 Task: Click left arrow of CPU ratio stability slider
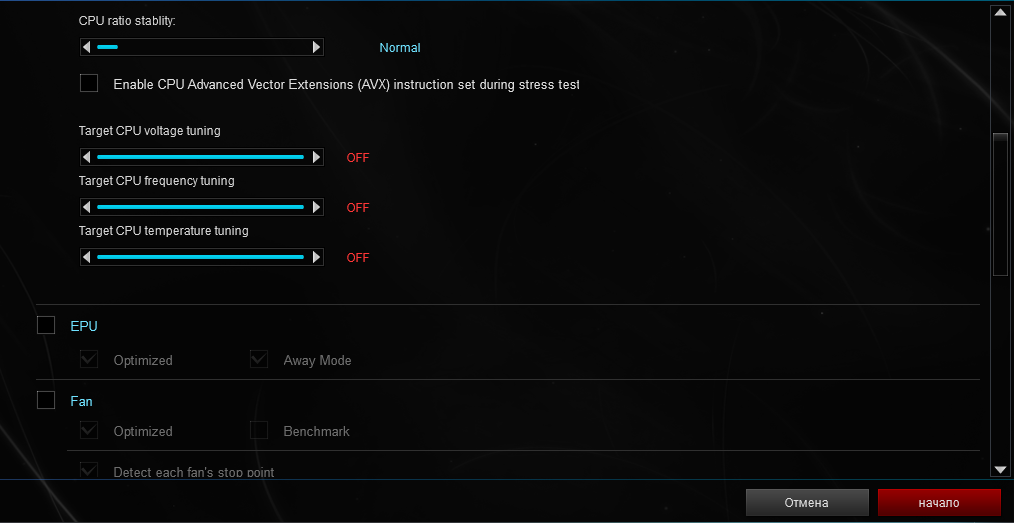(x=87, y=47)
